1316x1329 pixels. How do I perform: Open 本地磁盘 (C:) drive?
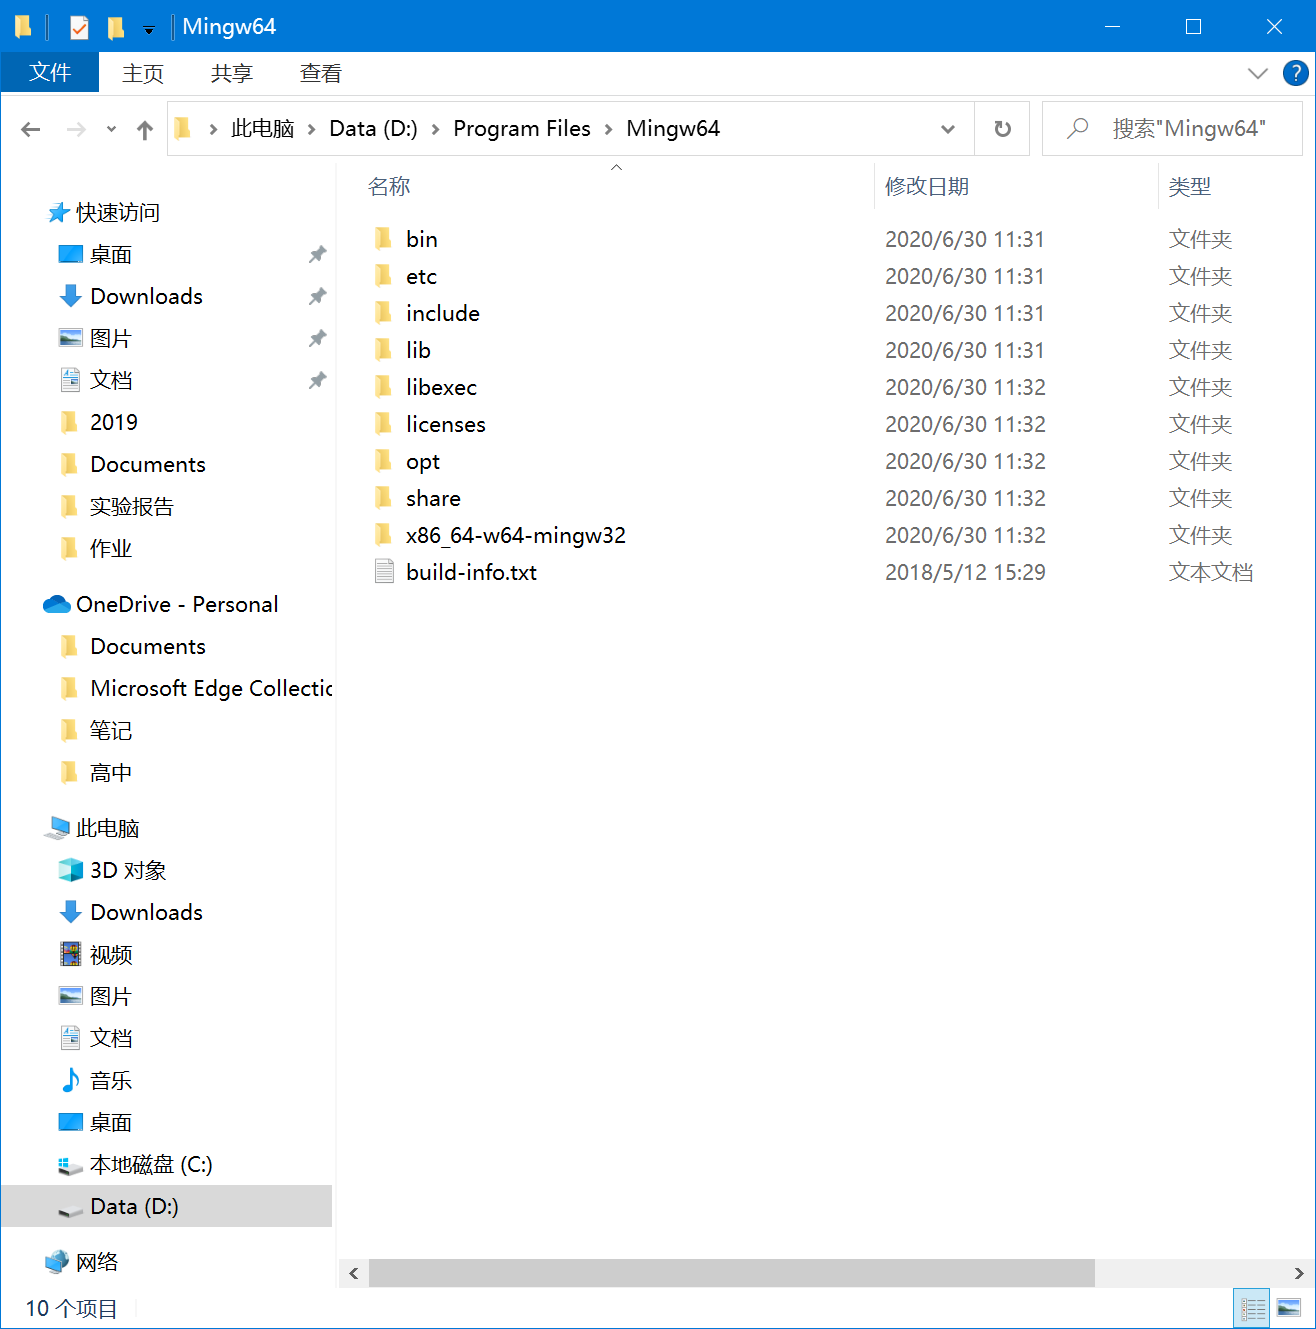pyautogui.click(x=151, y=1165)
